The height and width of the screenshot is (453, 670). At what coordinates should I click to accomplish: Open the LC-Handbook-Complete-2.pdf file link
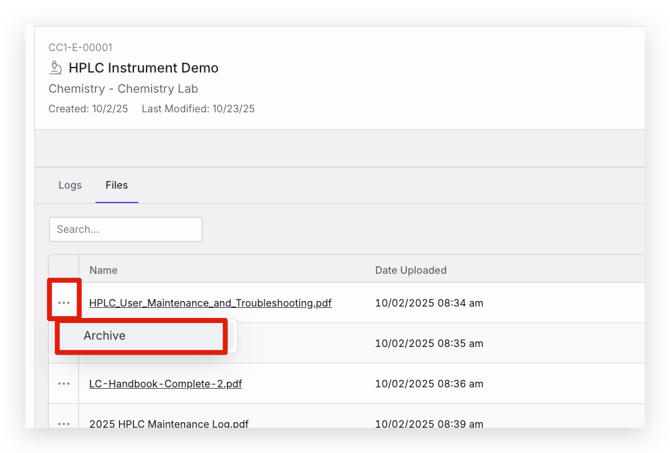pos(165,383)
